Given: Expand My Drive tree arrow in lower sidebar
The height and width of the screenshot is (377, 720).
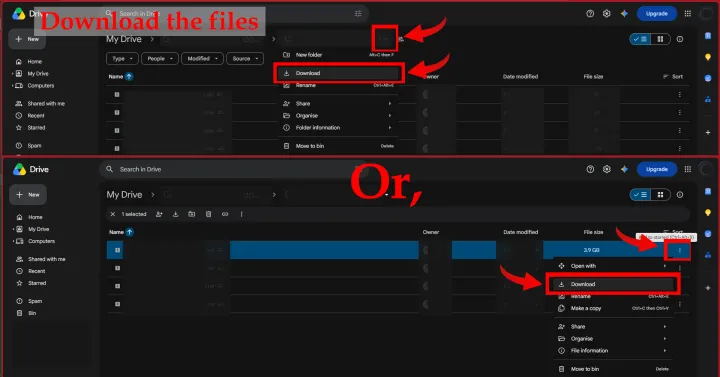Looking at the screenshot, I should 13,229.
